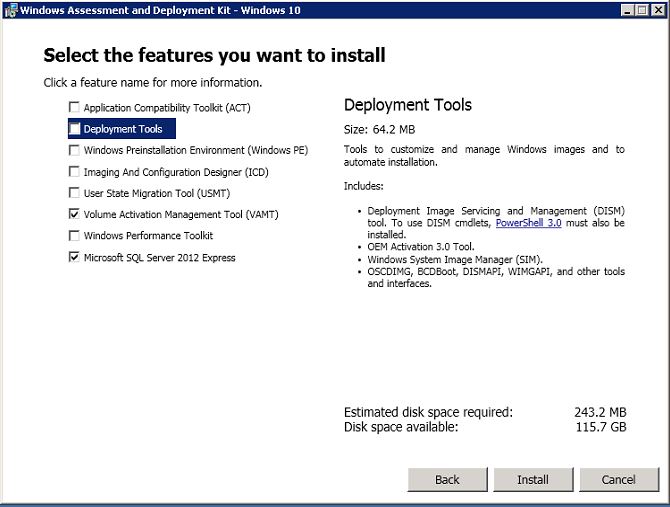
Task: Select the Deployment Tools feature label
Action: tap(123, 129)
